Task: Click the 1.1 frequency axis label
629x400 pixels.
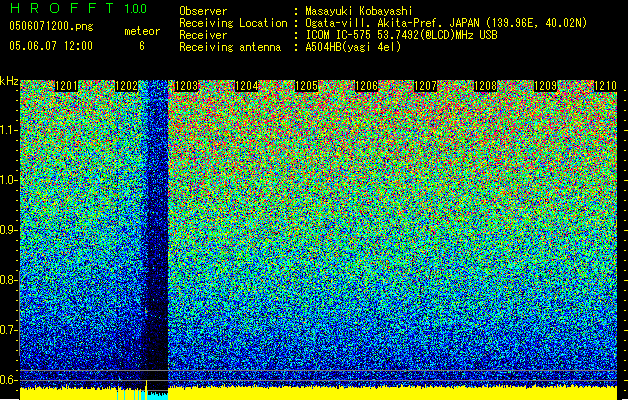Action: [x=8, y=130]
